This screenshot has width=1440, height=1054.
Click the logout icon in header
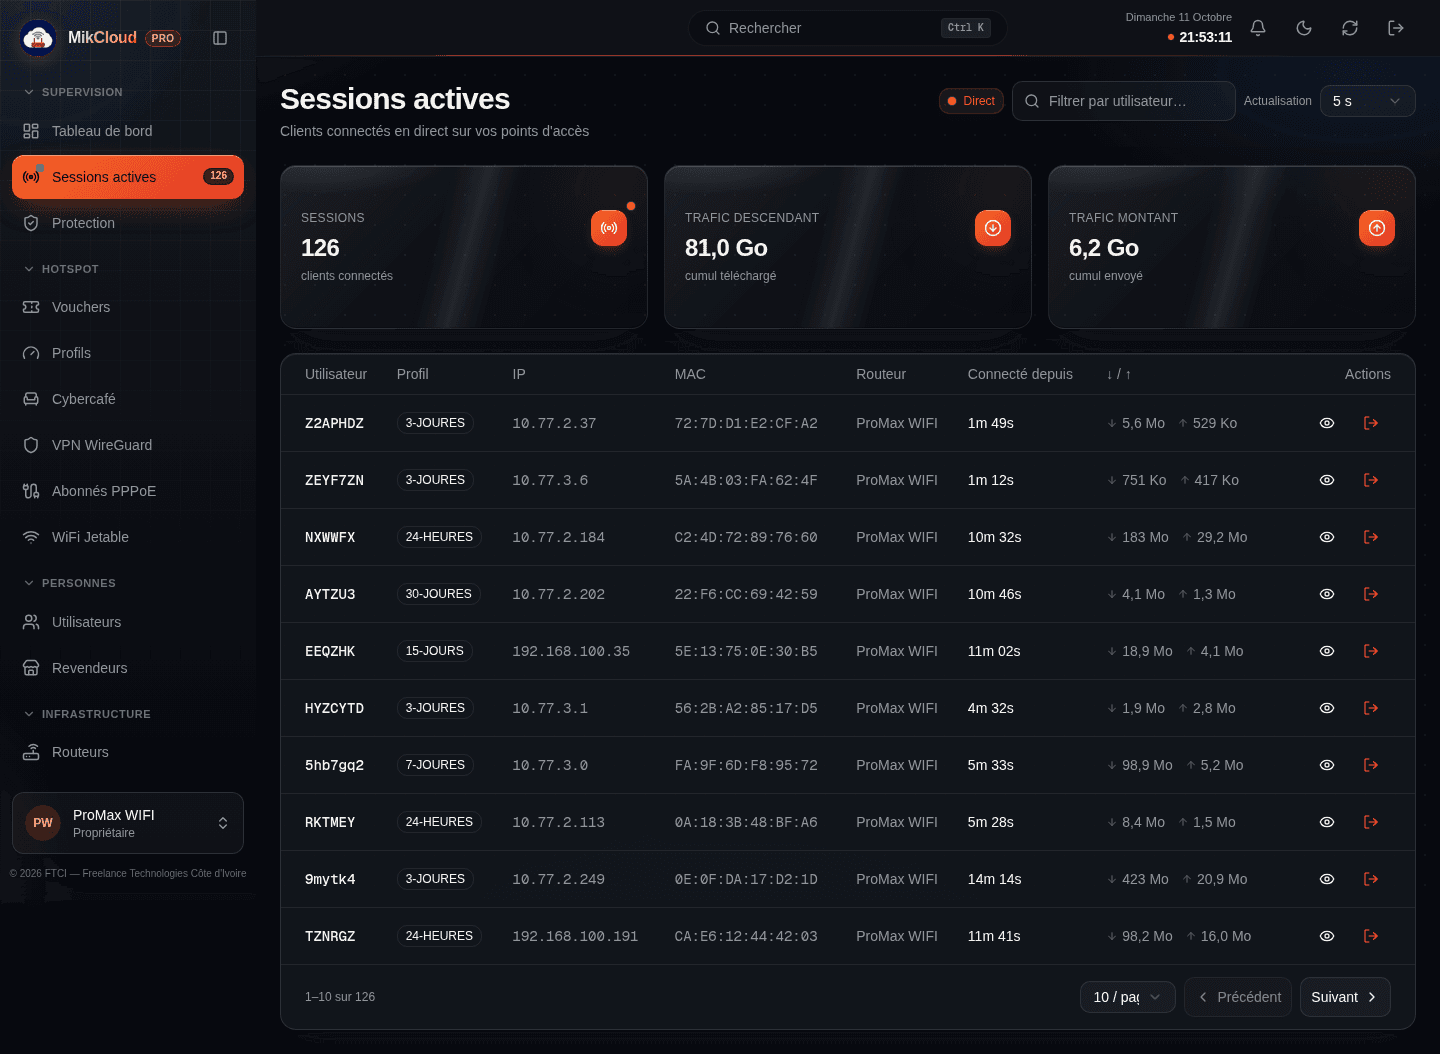pyautogui.click(x=1396, y=28)
